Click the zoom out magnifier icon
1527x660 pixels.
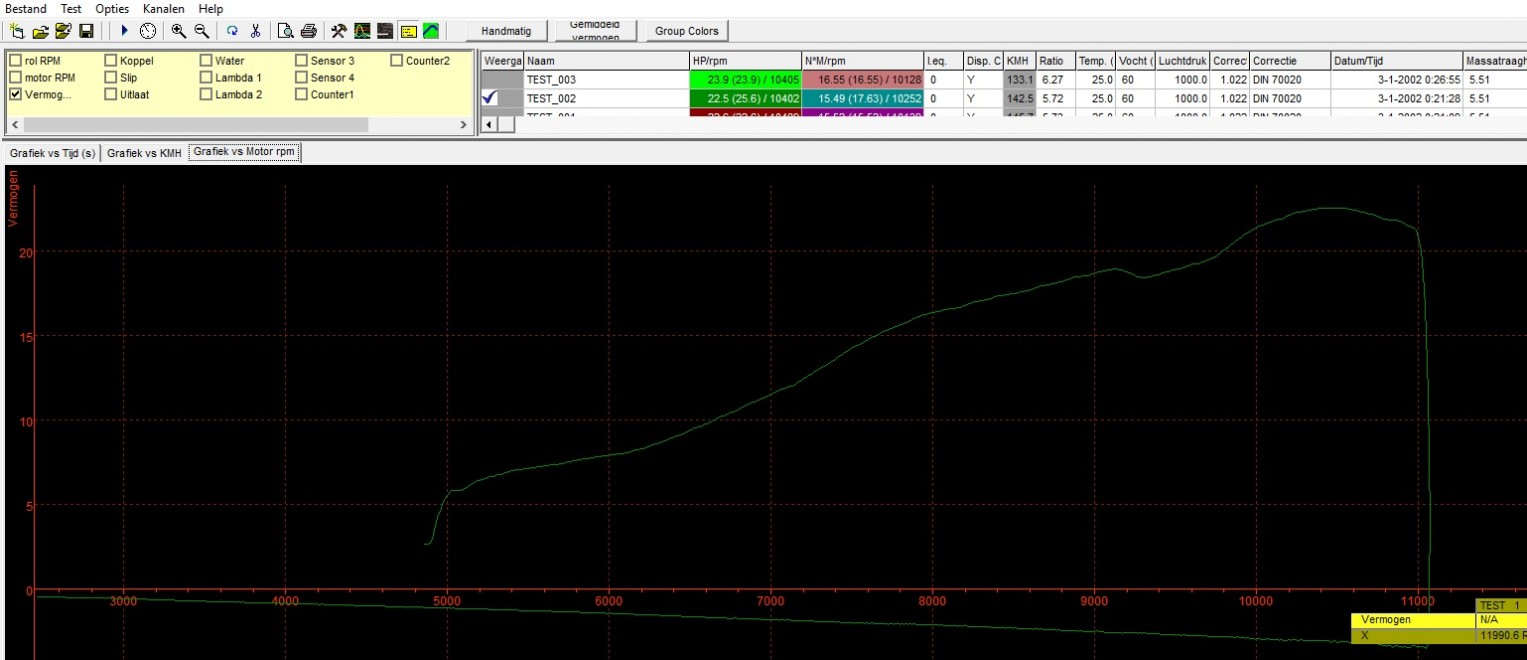202,31
